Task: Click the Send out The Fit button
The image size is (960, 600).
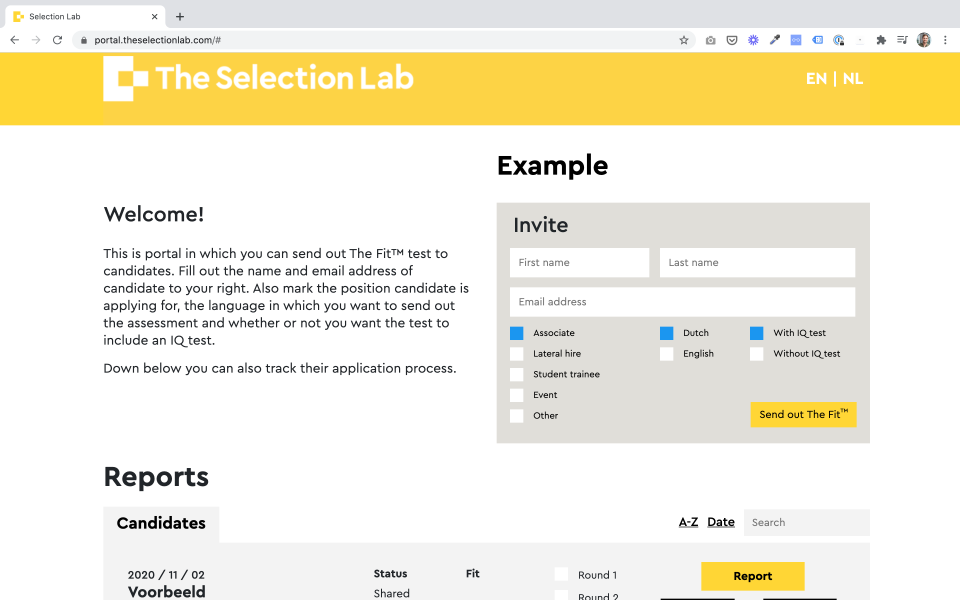Action: 803,414
